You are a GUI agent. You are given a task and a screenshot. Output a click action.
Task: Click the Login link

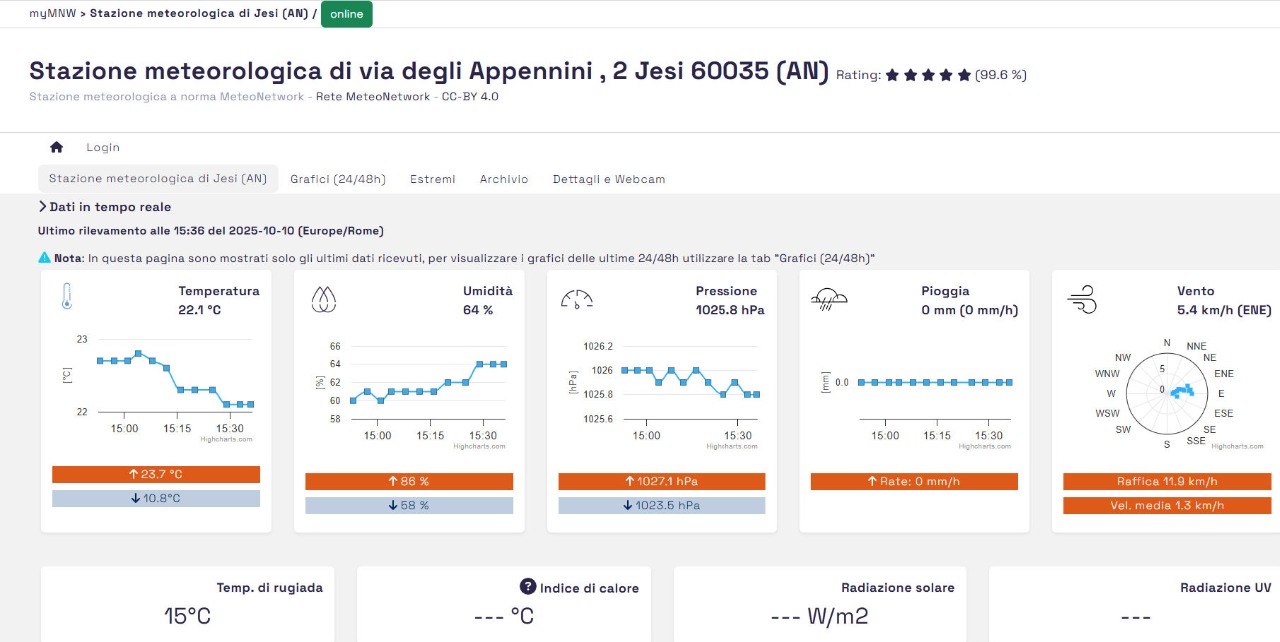point(103,147)
